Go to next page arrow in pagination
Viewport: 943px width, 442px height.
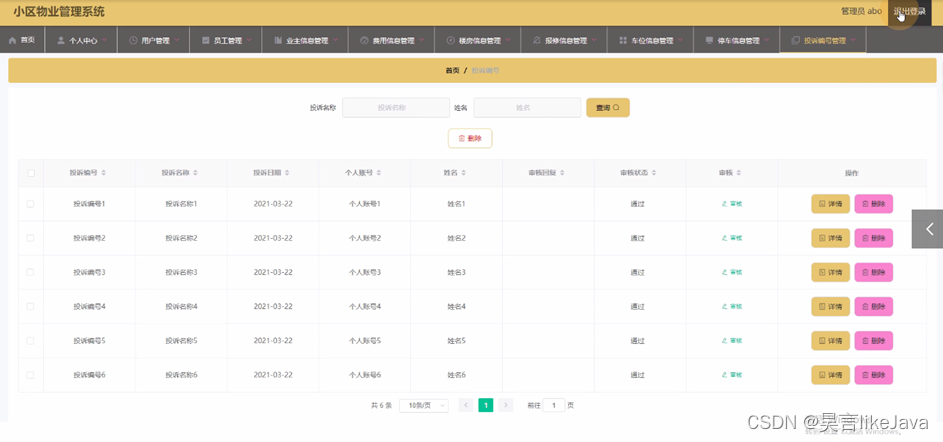(x=506, y=405)
